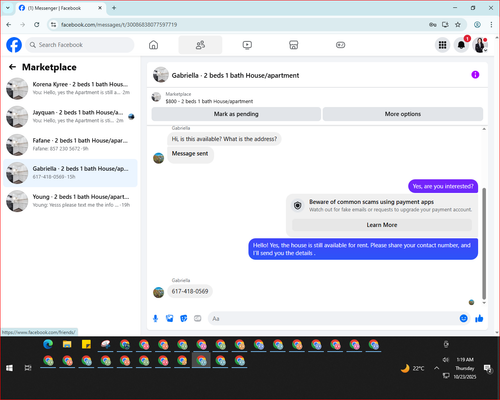Open the Windows action center notifications
The width and height of the screenshot is (500, 400).
[x=488, y=368]
